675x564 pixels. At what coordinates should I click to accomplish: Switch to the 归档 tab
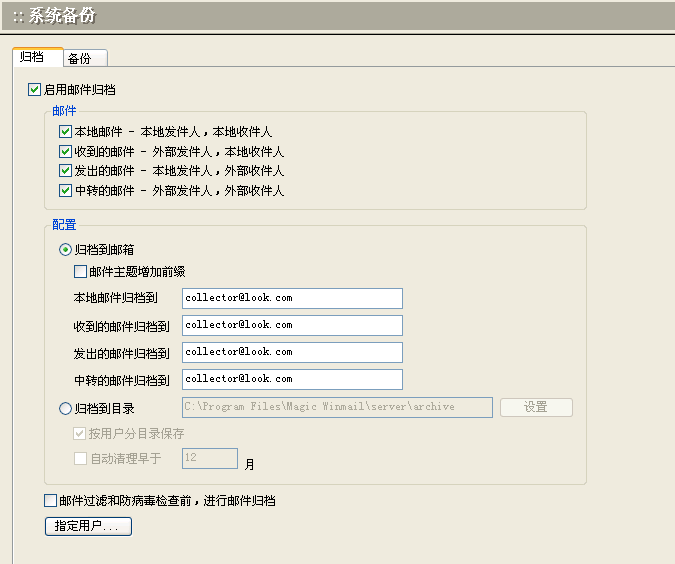click(x=32, y=57)
